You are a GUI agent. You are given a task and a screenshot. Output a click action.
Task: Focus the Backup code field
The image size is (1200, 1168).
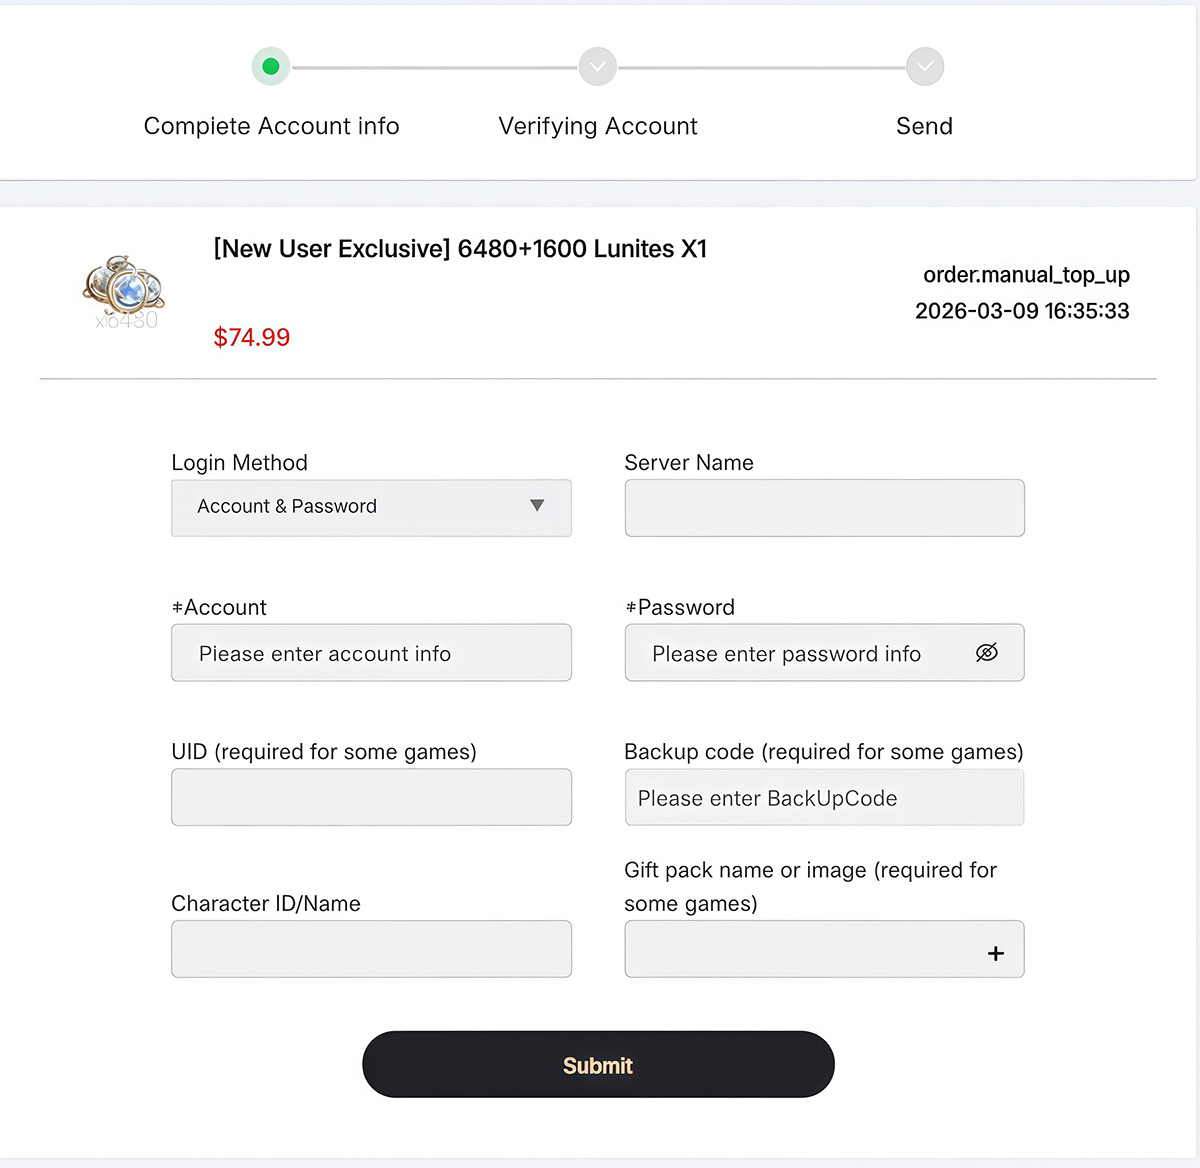pyautogui.click(x=824, y=798)
